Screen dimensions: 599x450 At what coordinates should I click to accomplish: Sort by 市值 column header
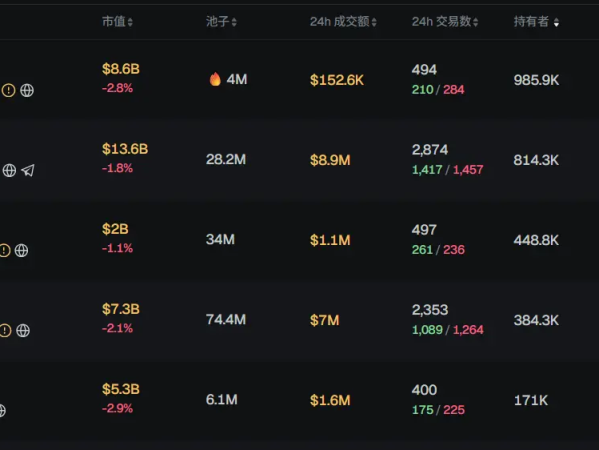(x=117, y=22)
